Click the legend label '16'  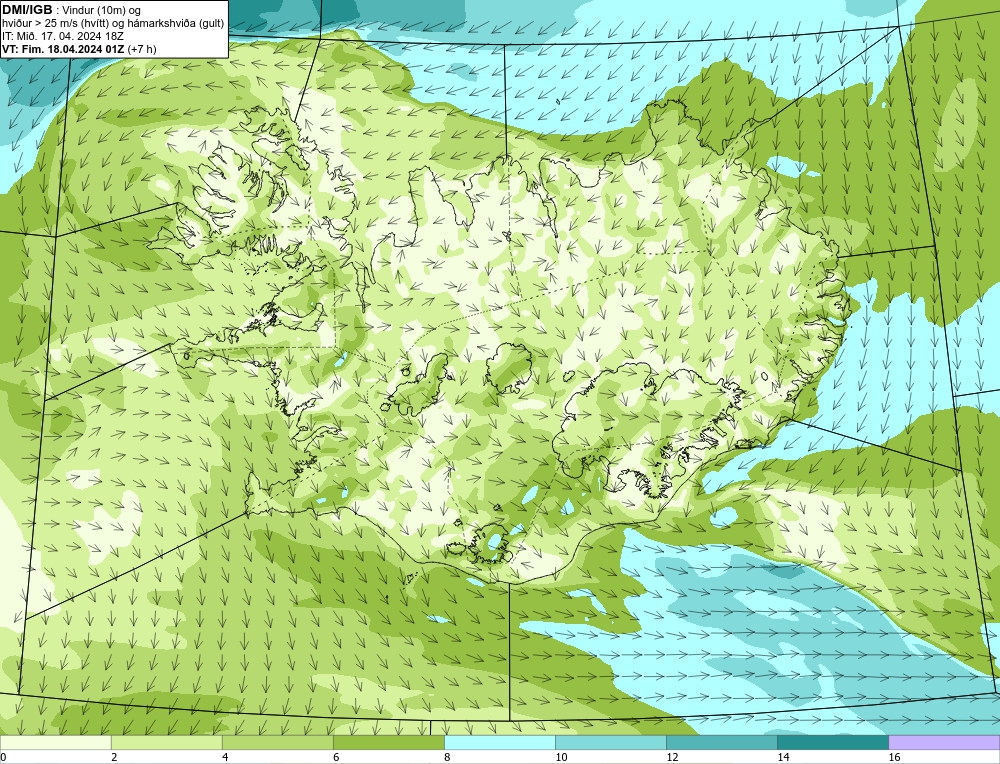894,757
